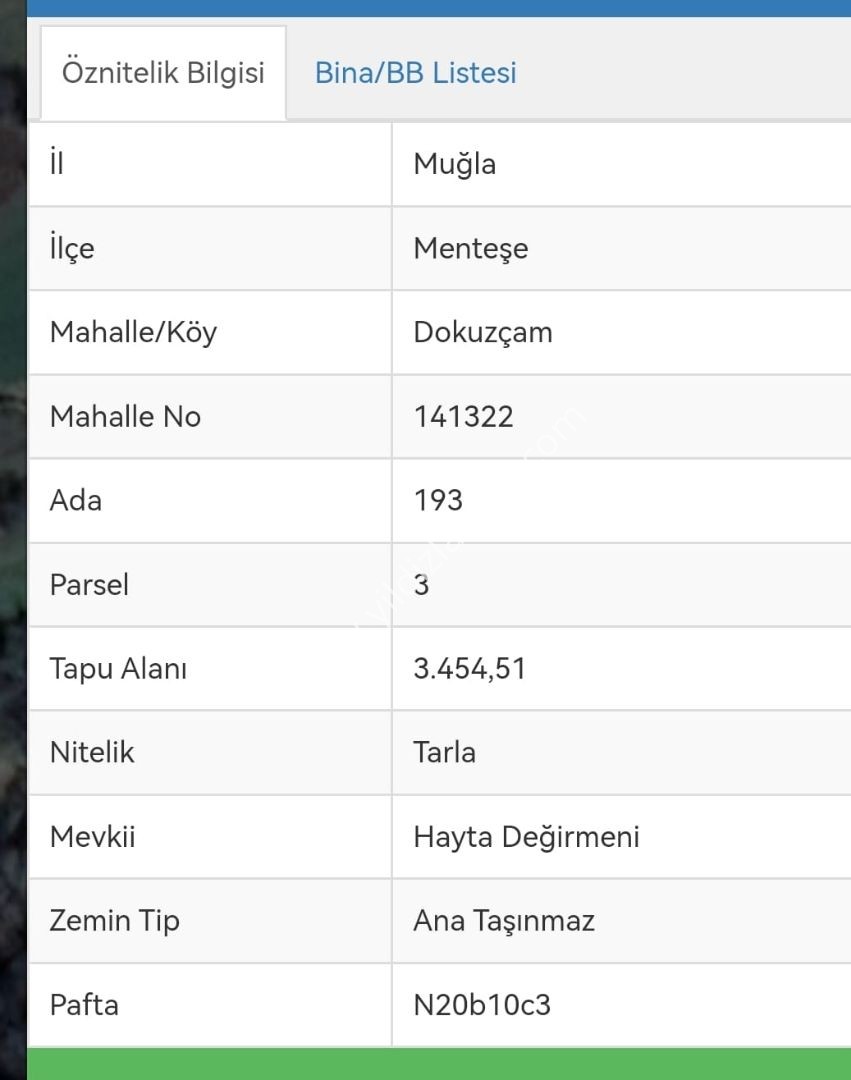851x1080 pixels.
Task: Click the Nitelik value Tarla
Action: [444, 753]
